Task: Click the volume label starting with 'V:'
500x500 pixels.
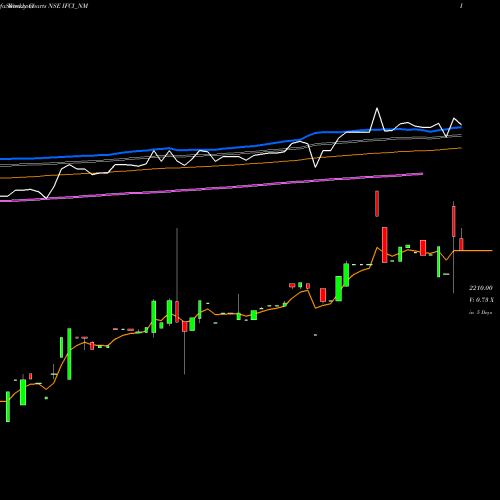Action: point(481,300)
